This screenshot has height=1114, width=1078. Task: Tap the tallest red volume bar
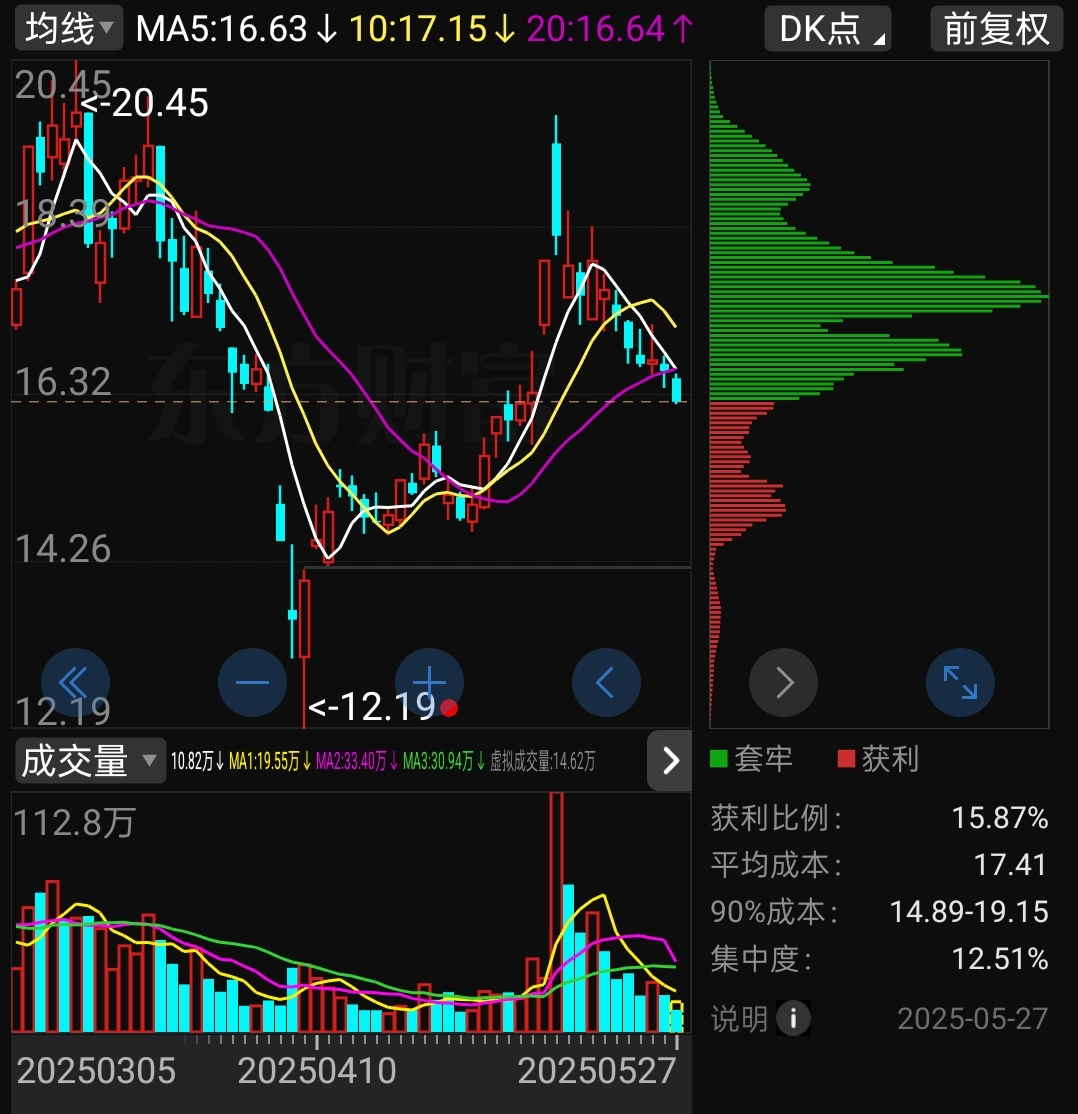pos(556,912)
